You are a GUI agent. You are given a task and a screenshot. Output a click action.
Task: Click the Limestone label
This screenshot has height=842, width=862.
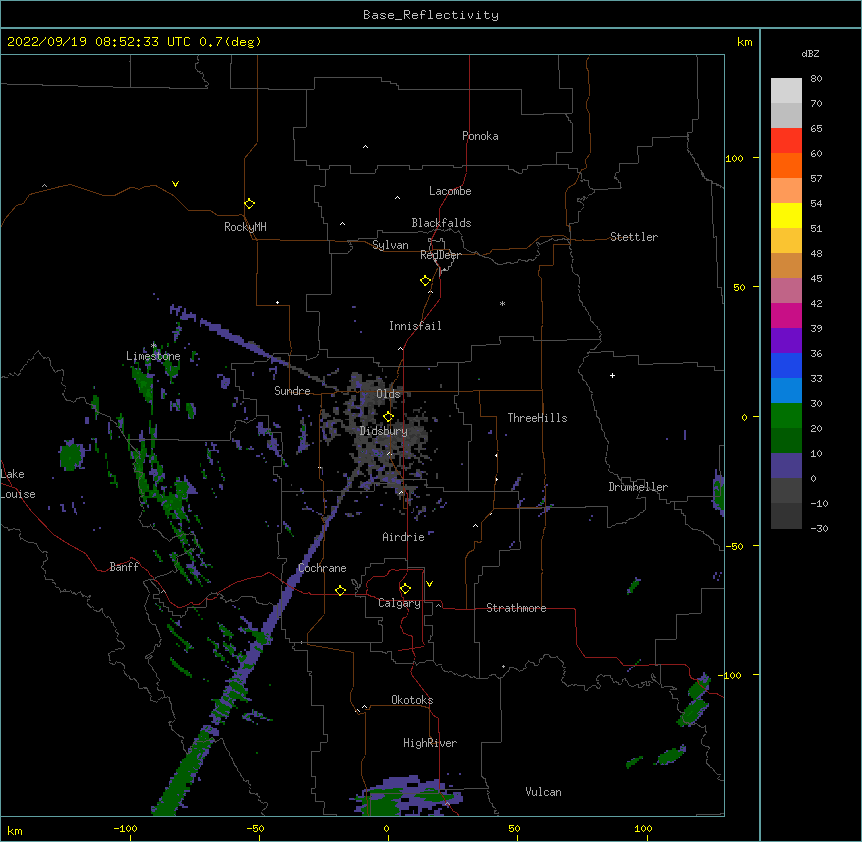pos(153,356)
